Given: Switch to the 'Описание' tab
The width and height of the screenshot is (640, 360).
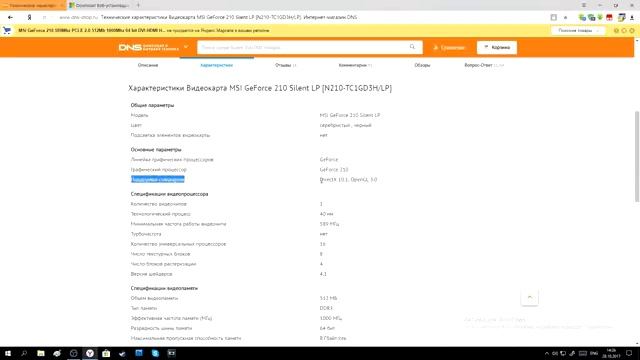Looking at the screenshot, I should coord(148,65).
